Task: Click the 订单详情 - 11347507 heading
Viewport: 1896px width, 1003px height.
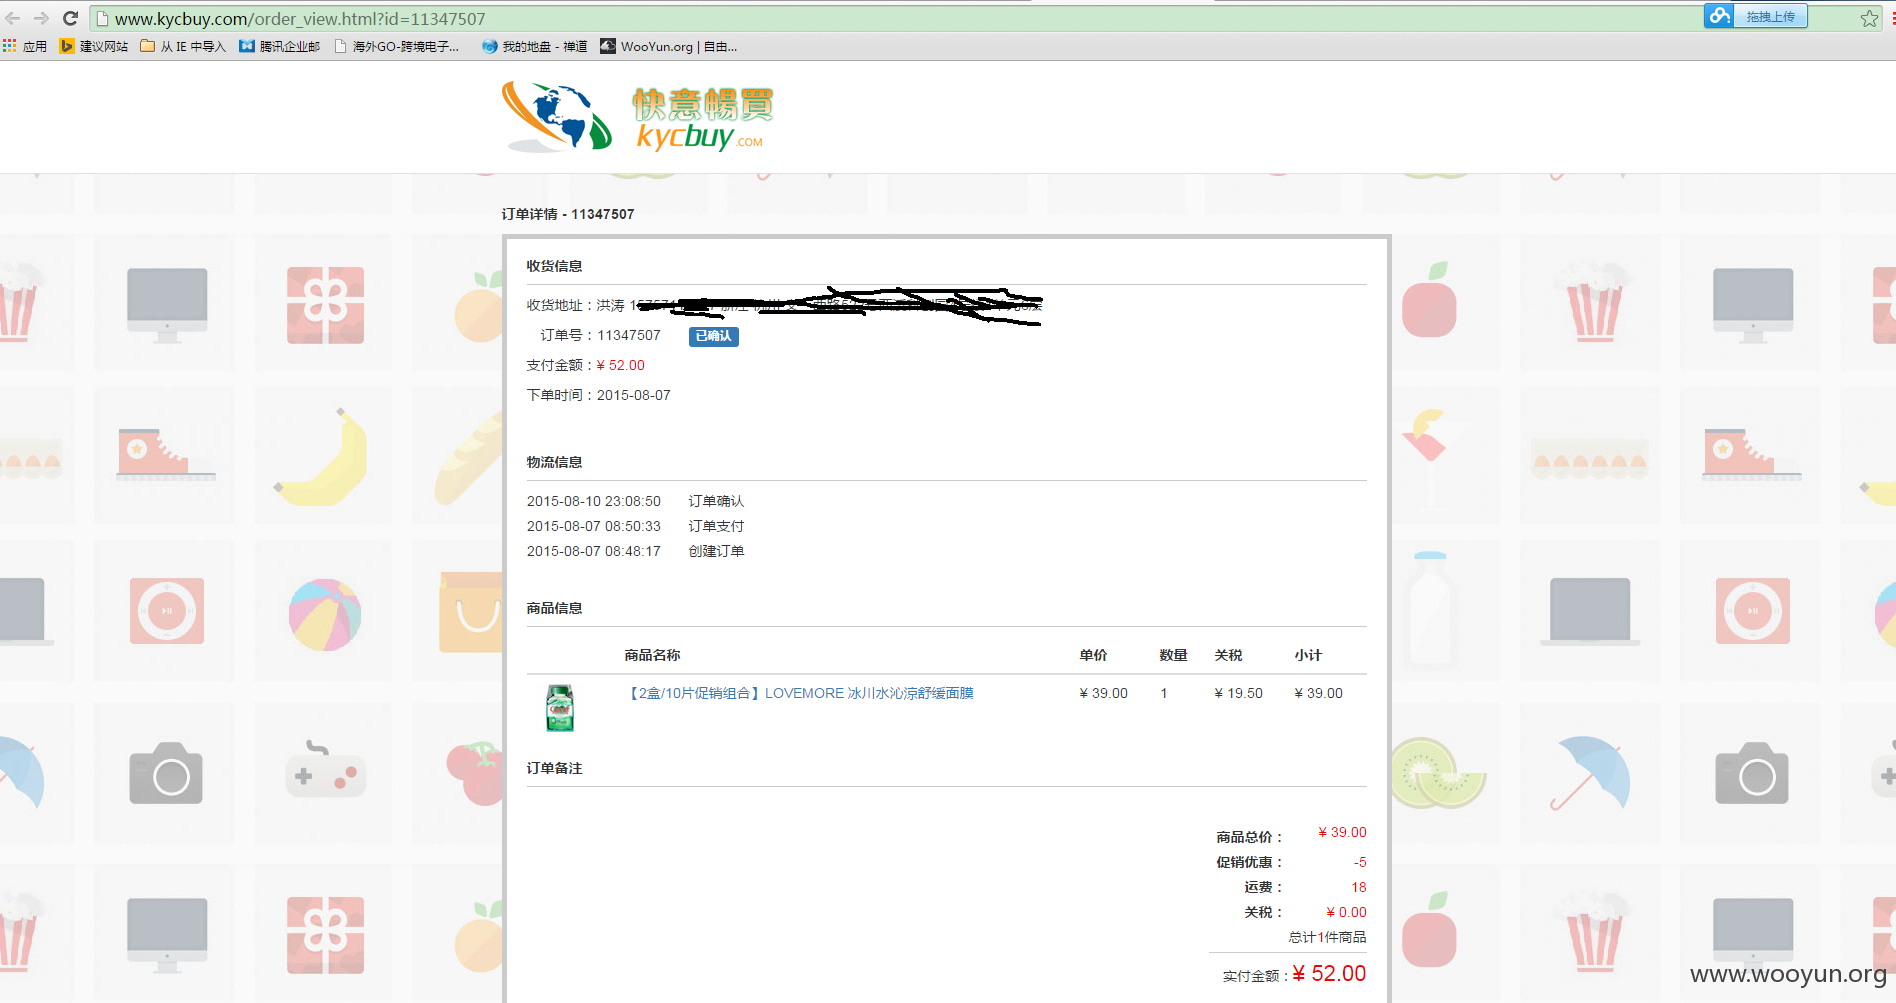Action: click(568, 214)
